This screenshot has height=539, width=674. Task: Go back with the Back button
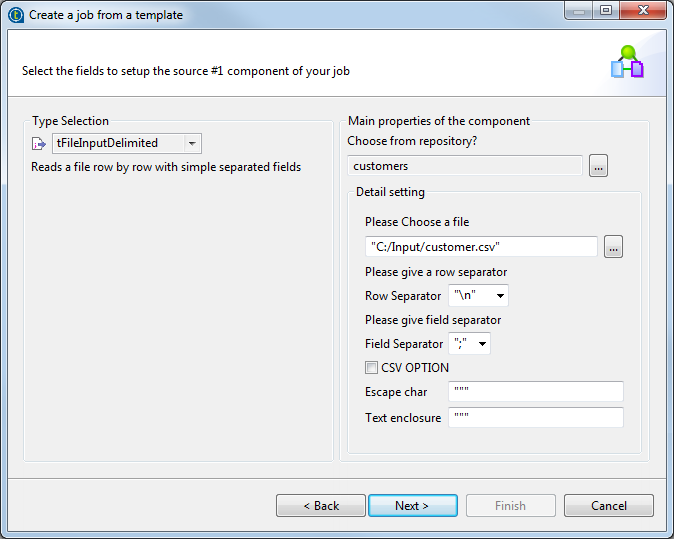pos(320,506)
